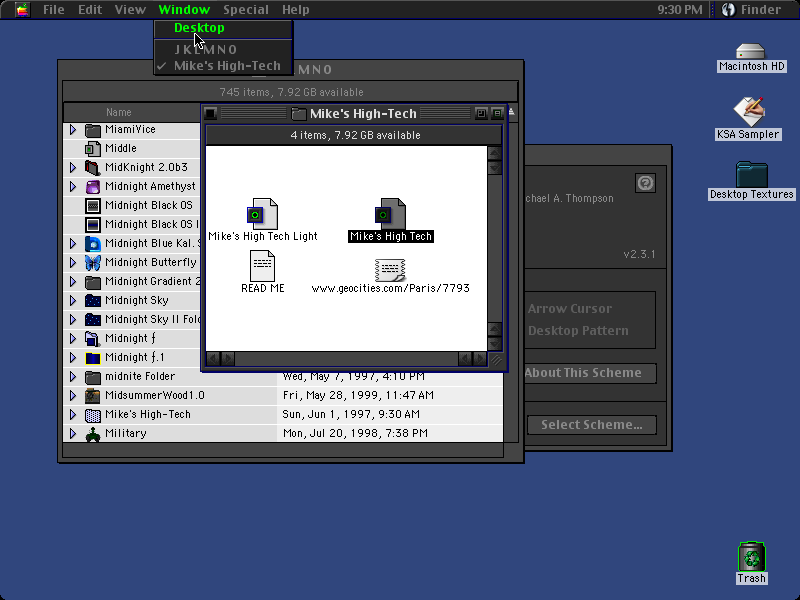Image resolution: width=800 pixels, height=600 pixels.
Task: Select the Middle scheme file icon
Action: tap(92, 149)
